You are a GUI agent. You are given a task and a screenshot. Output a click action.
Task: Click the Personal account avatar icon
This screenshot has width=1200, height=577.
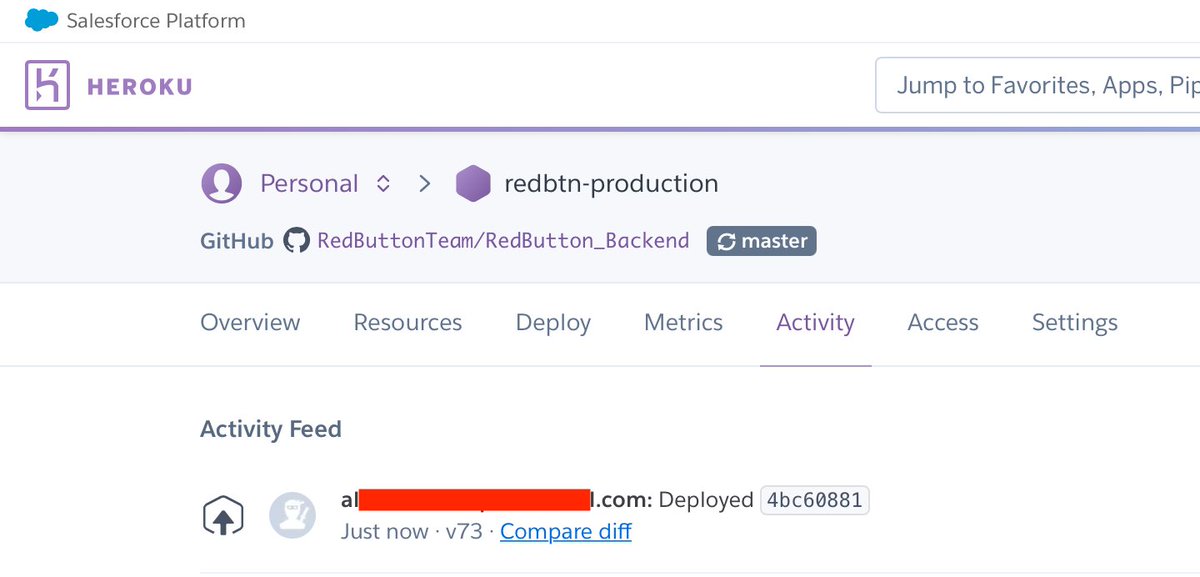tap(221, 184)
